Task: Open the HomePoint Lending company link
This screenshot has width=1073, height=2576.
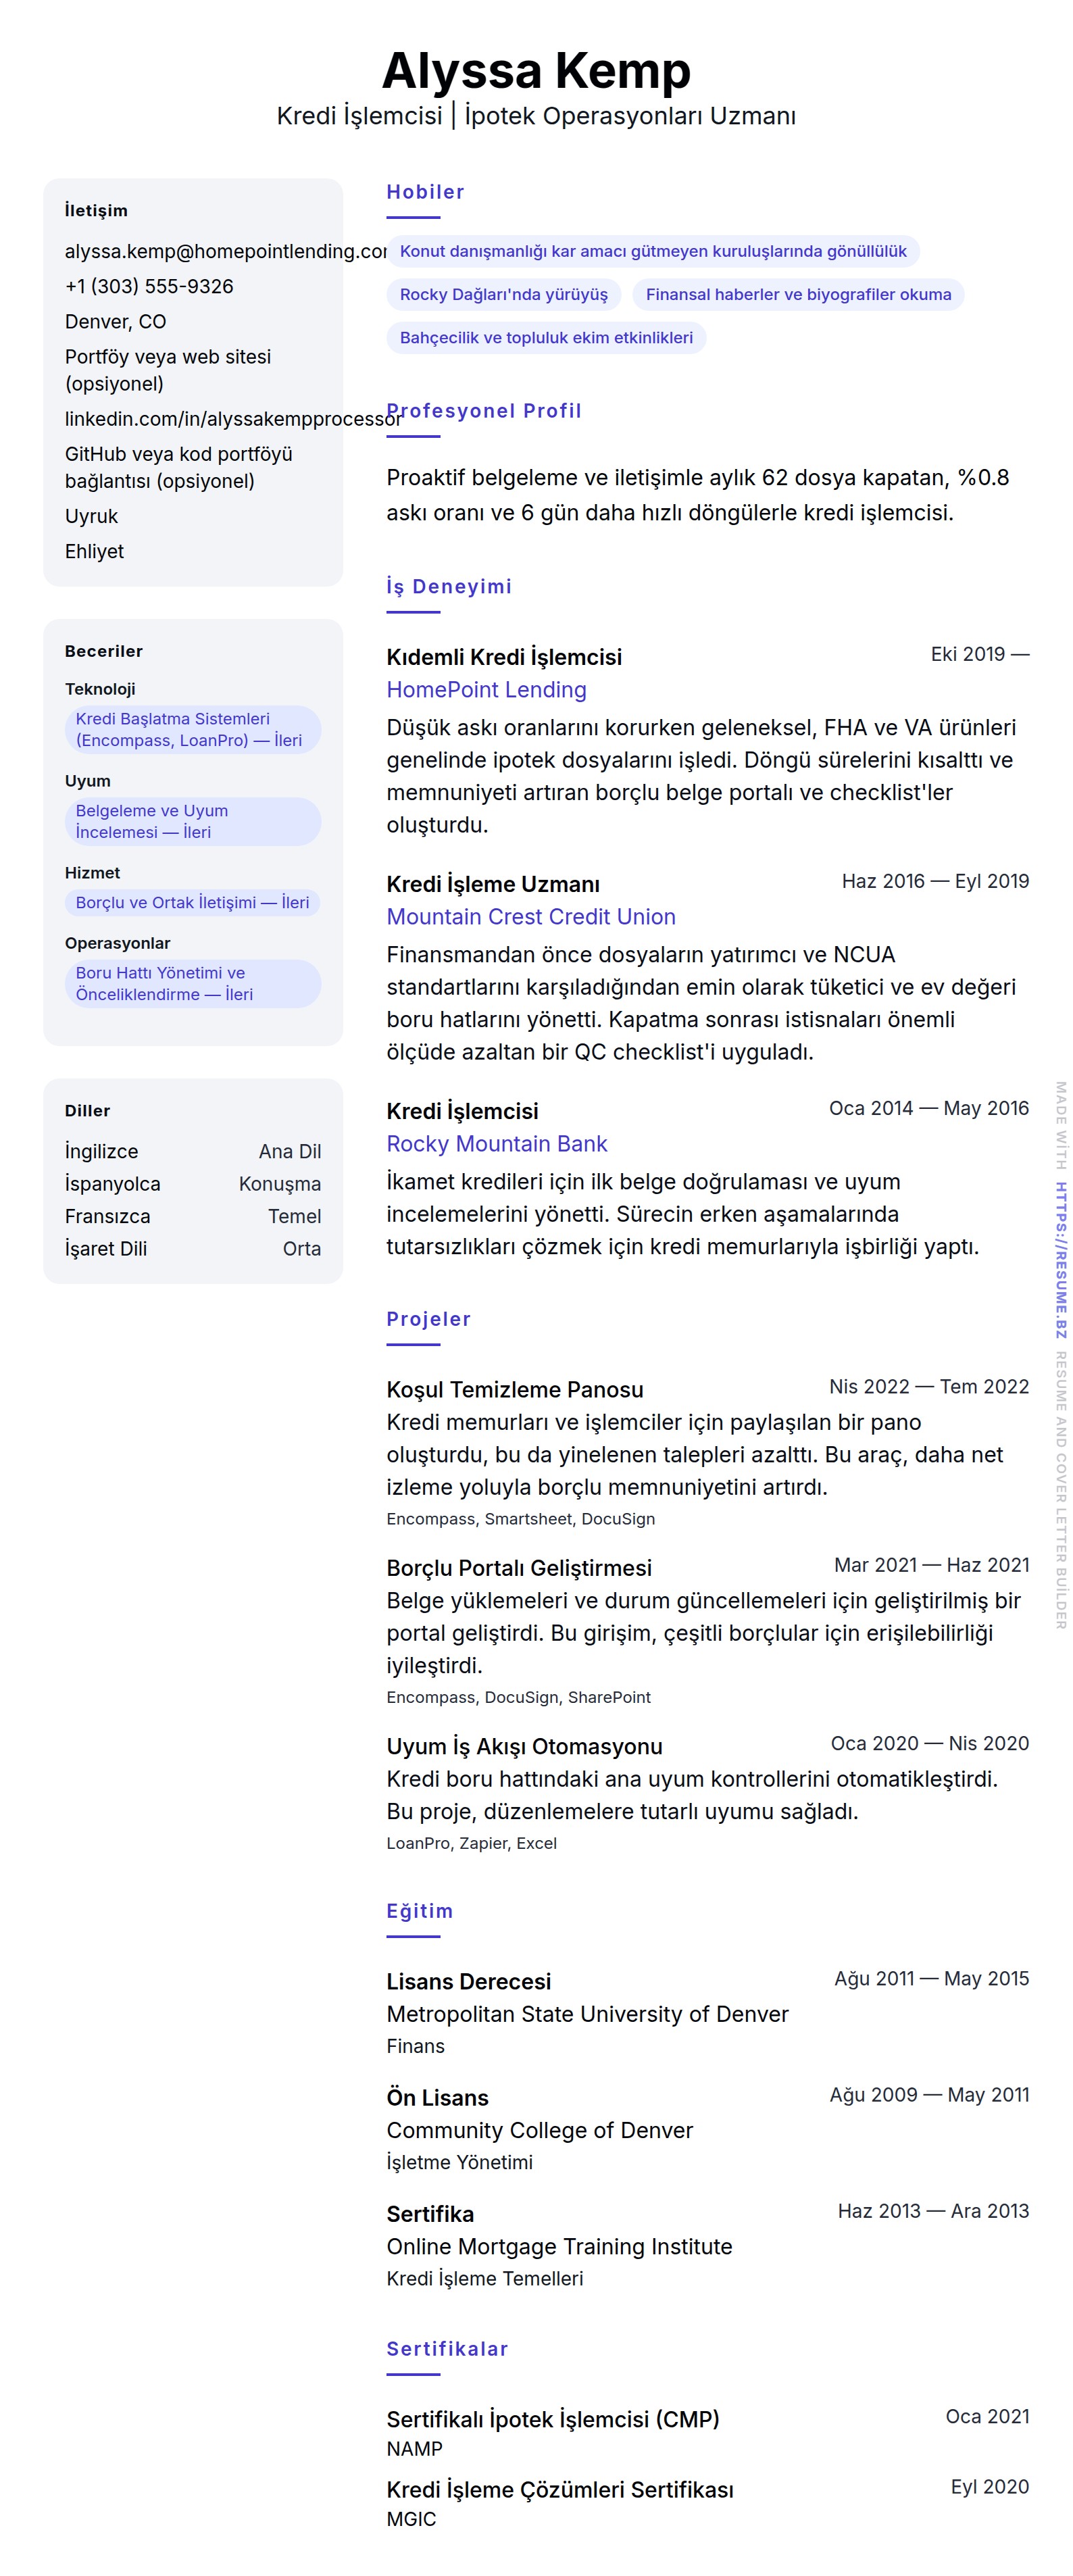Action: tap(486, 690)
